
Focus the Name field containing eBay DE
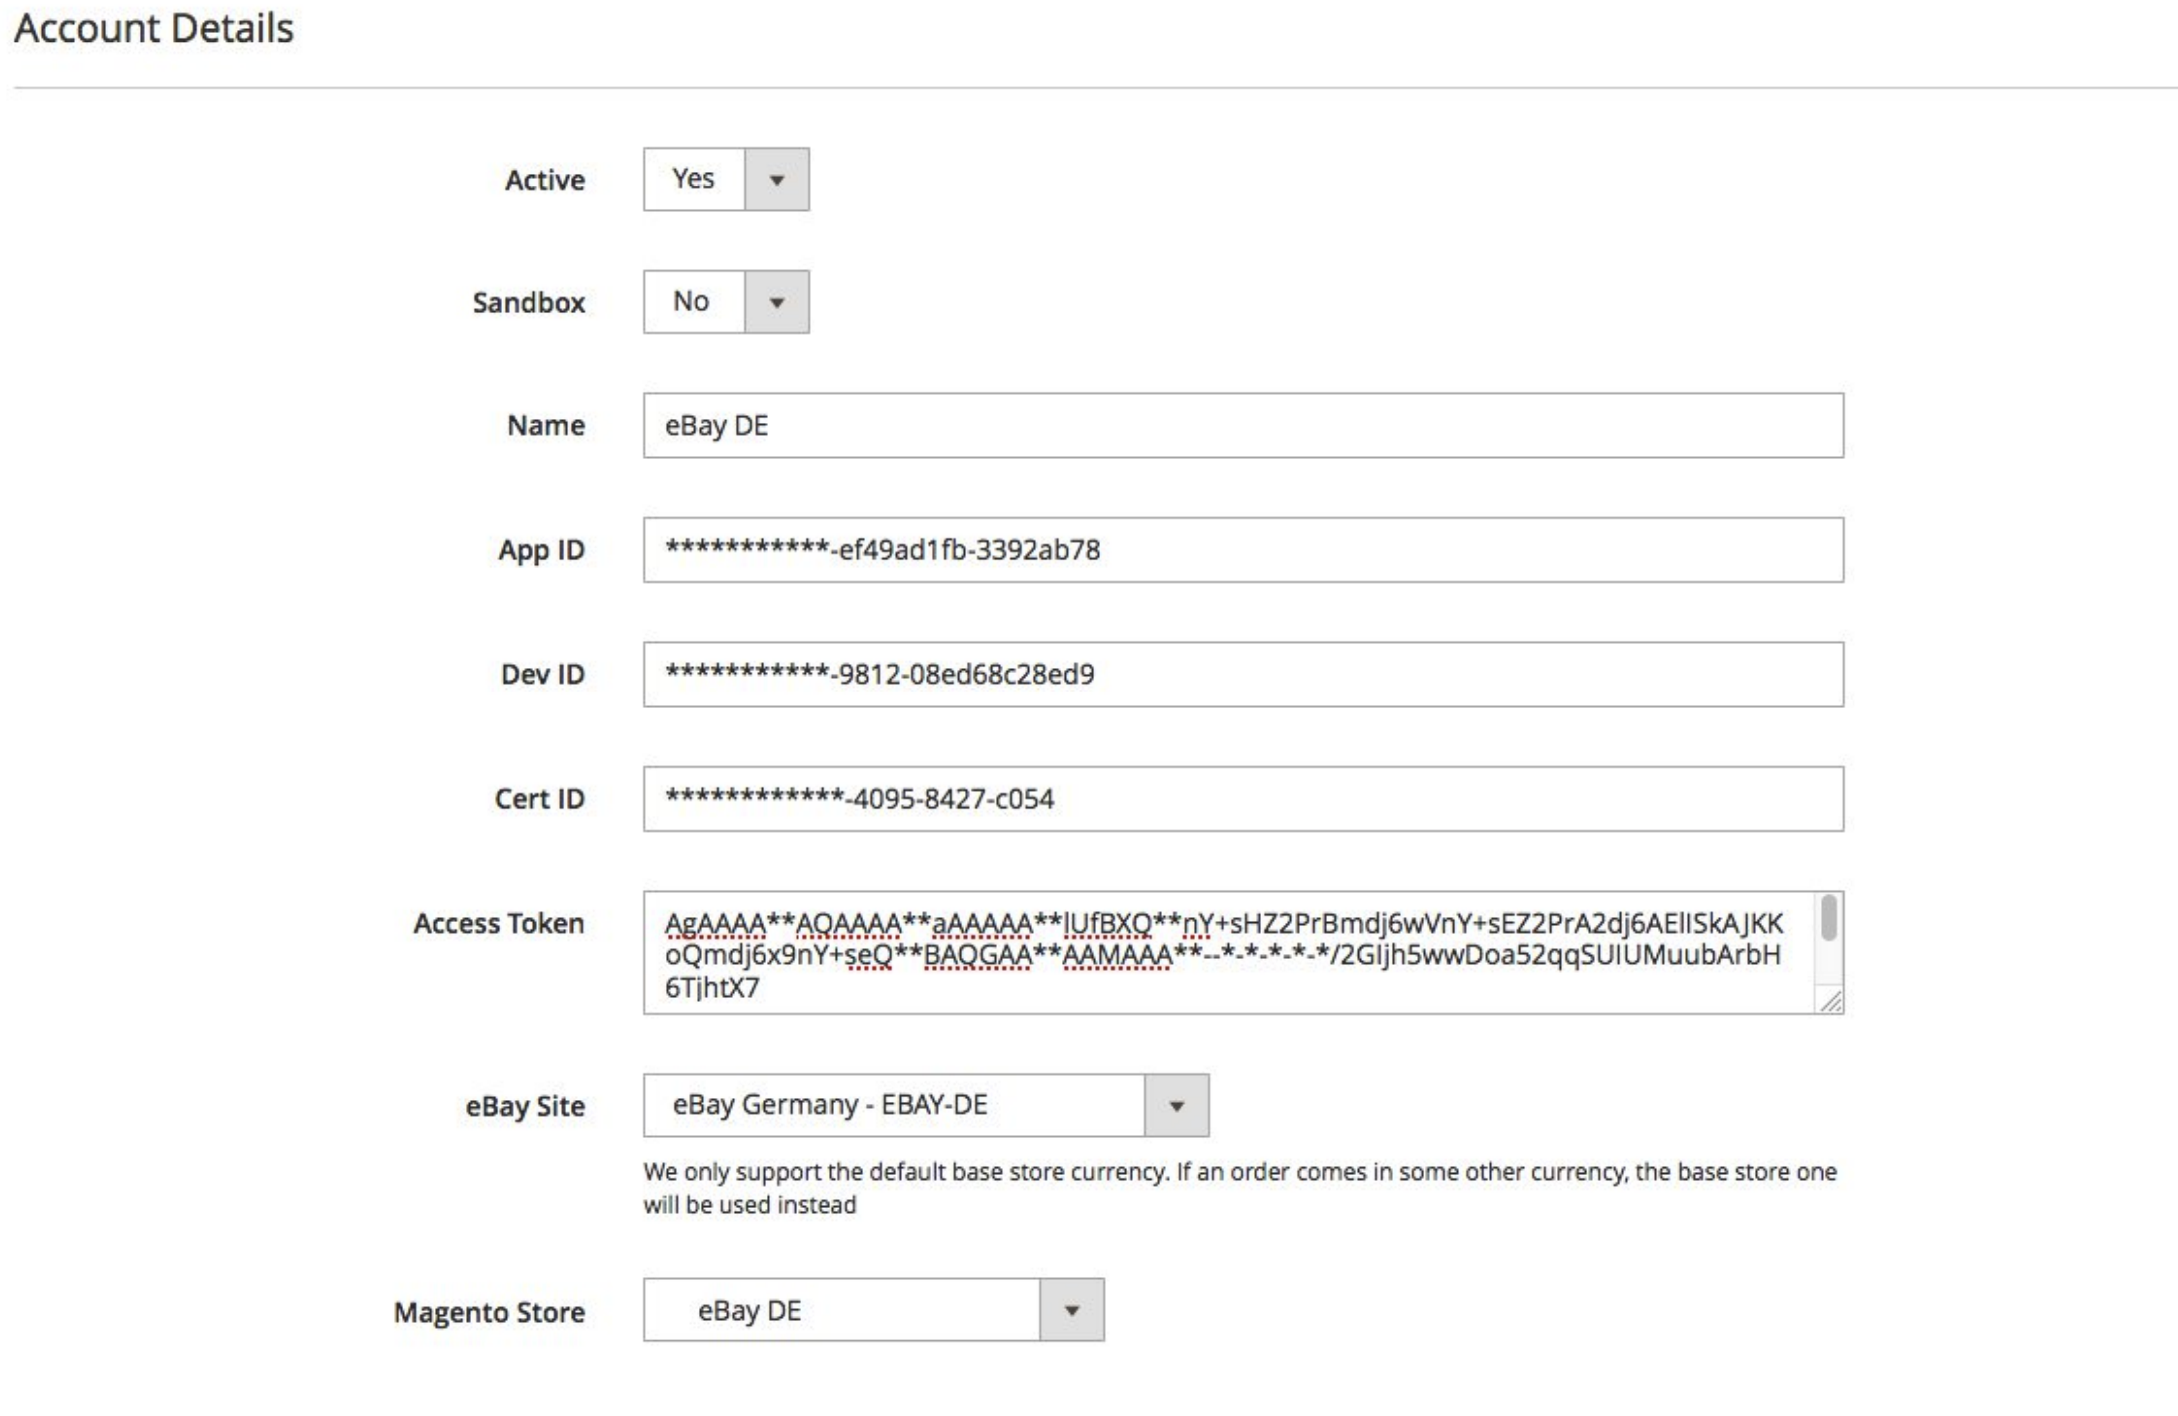(x=1242, y=426)
